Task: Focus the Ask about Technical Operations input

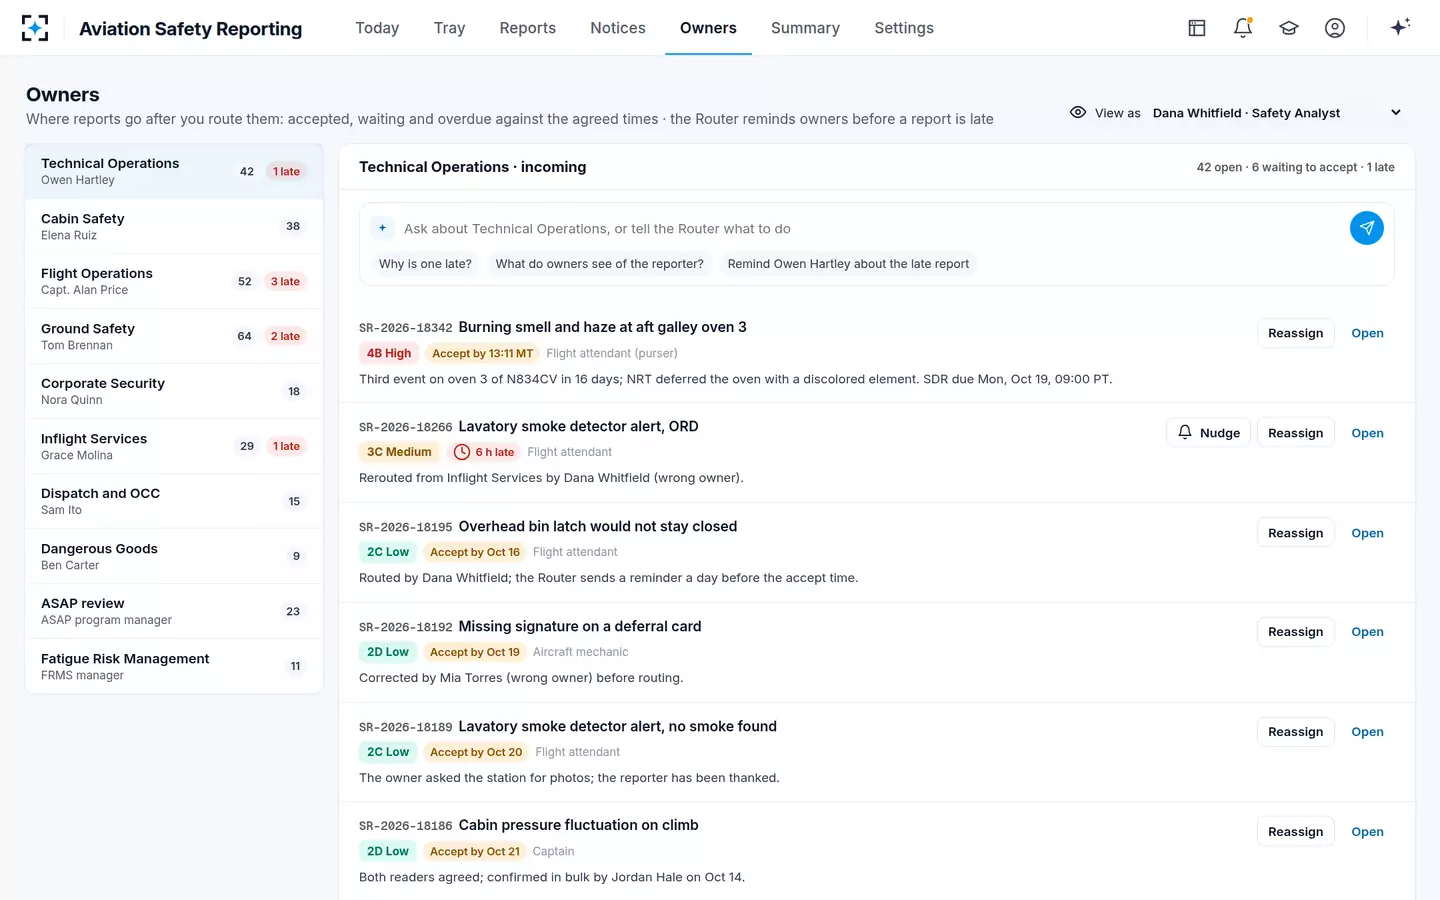Action: click(870, 228)
